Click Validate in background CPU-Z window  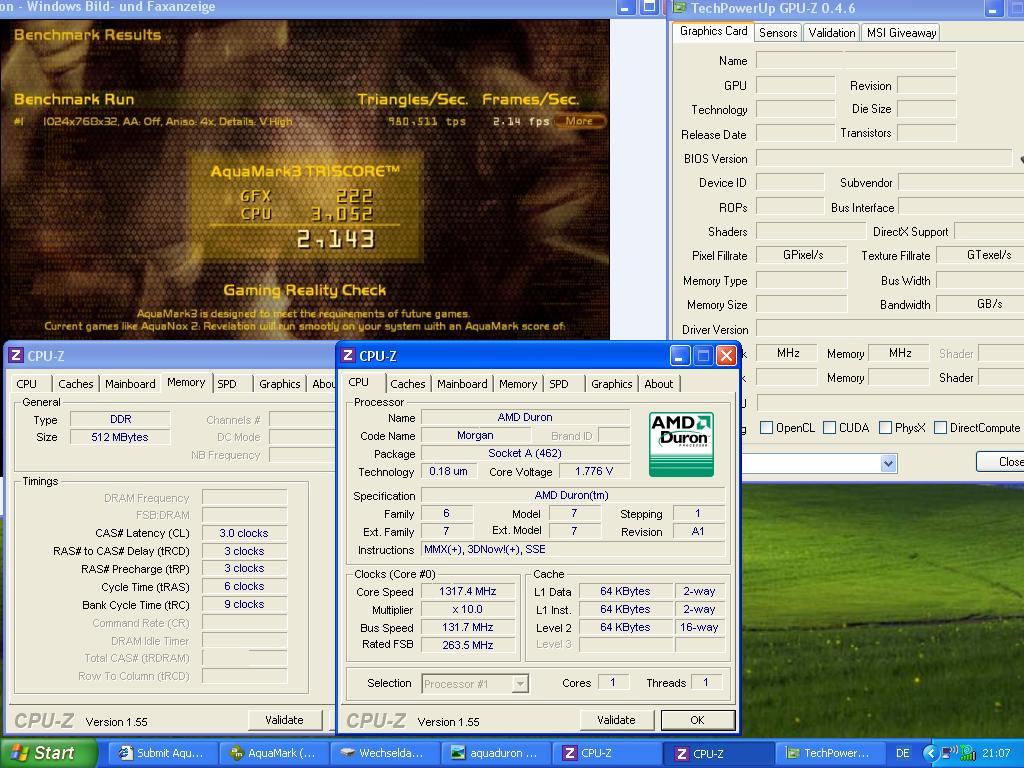tap(284, 720)
